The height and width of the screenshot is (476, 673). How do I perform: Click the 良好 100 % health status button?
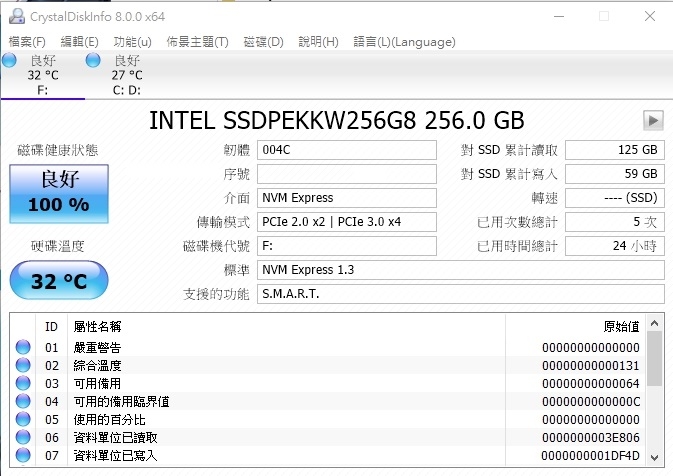59,194
